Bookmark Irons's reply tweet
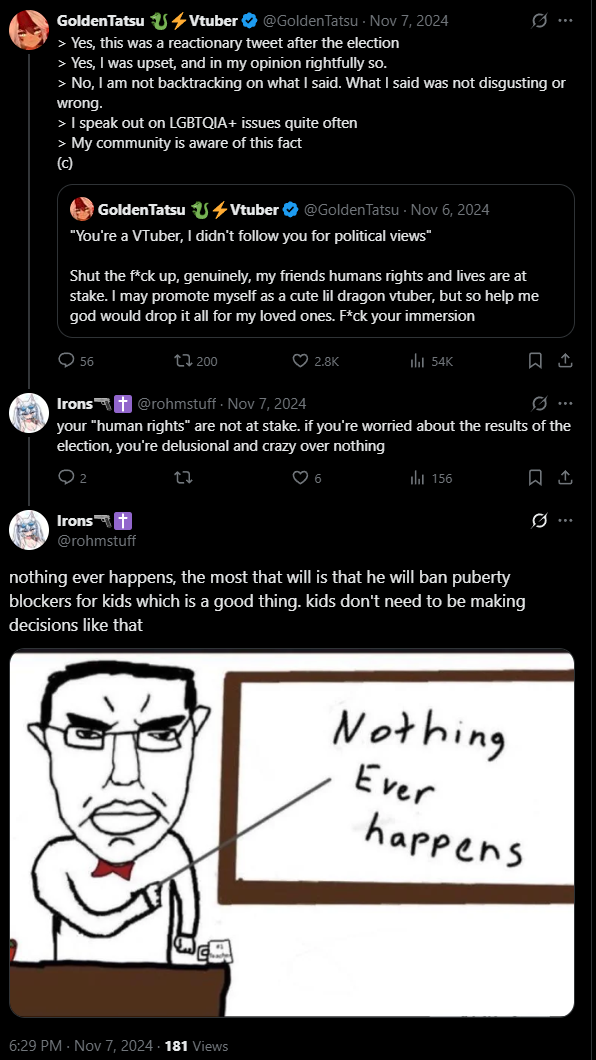This screenshot has height=1060, width=596. [535, 478]
